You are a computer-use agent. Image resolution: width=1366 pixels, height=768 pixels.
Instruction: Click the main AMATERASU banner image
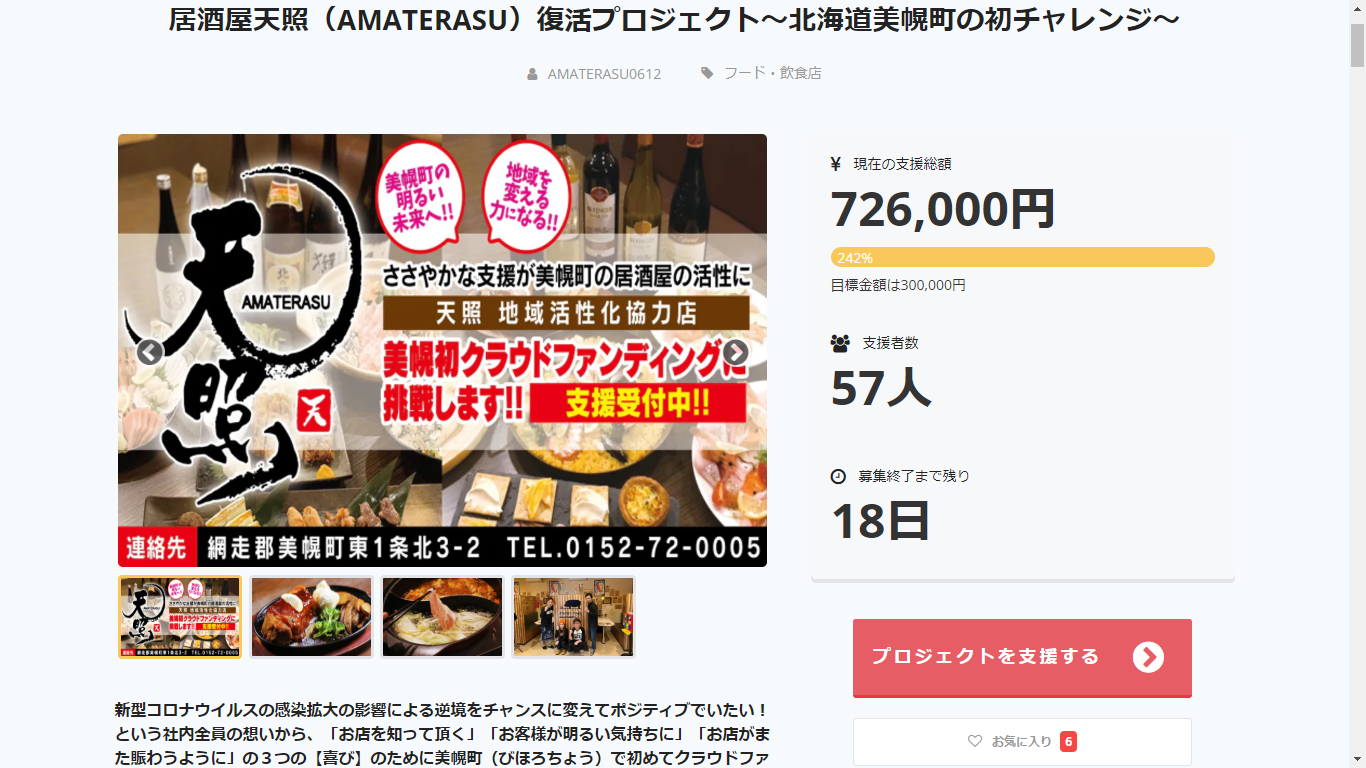(442, 351)
